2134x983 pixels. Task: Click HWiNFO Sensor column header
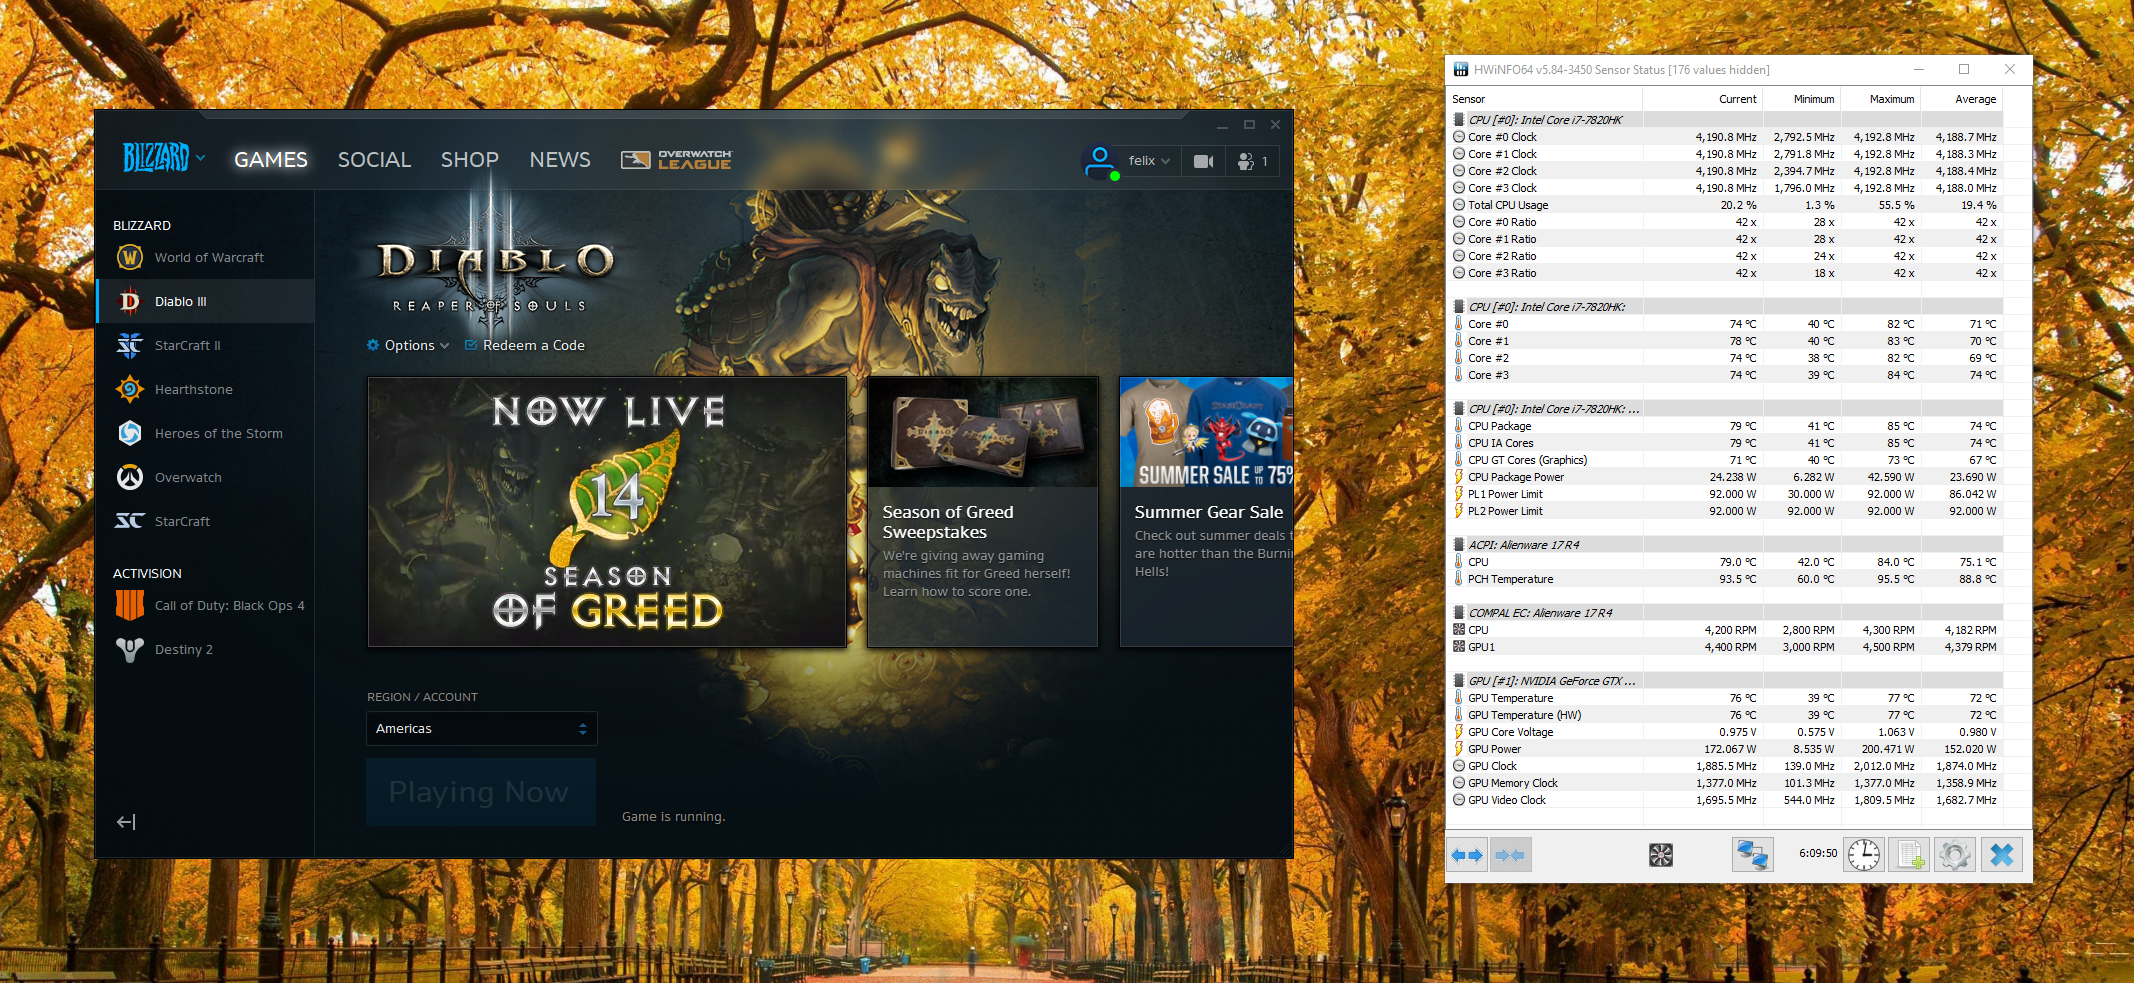[1545, 99]
